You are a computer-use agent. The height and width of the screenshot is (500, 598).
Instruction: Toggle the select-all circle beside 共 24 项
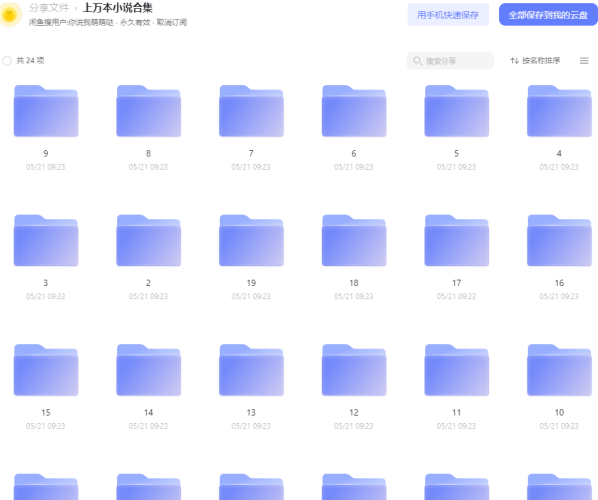tap(7, 61)
